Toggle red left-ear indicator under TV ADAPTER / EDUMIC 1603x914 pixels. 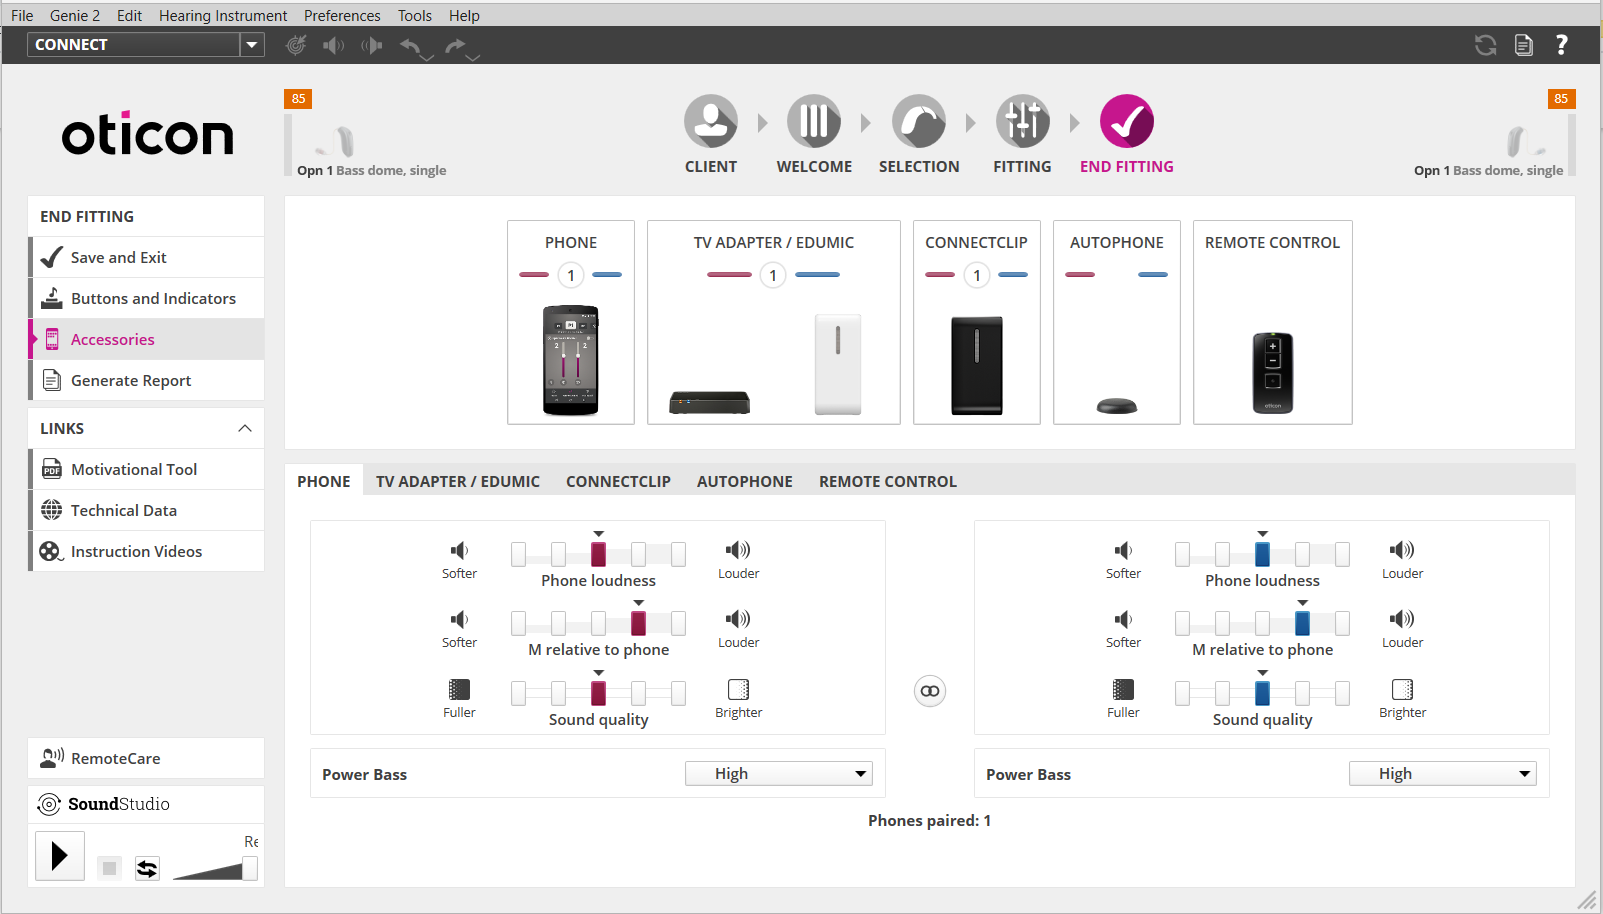click(x=729, y=274)
